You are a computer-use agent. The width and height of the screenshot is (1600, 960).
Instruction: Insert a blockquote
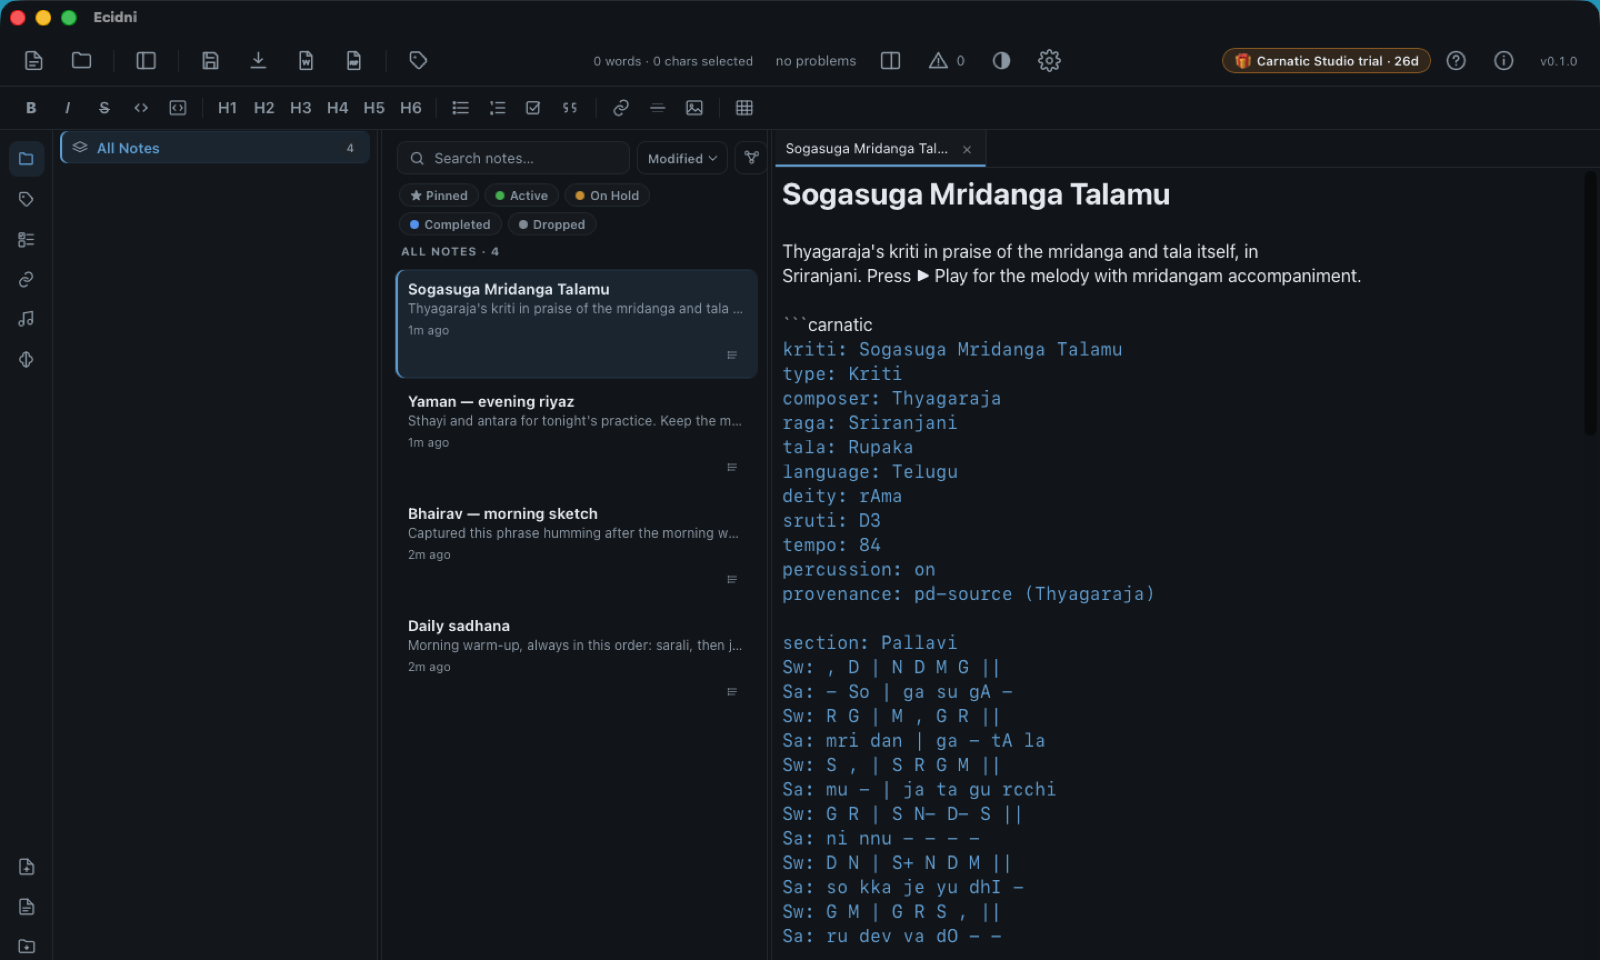[570, 108]
